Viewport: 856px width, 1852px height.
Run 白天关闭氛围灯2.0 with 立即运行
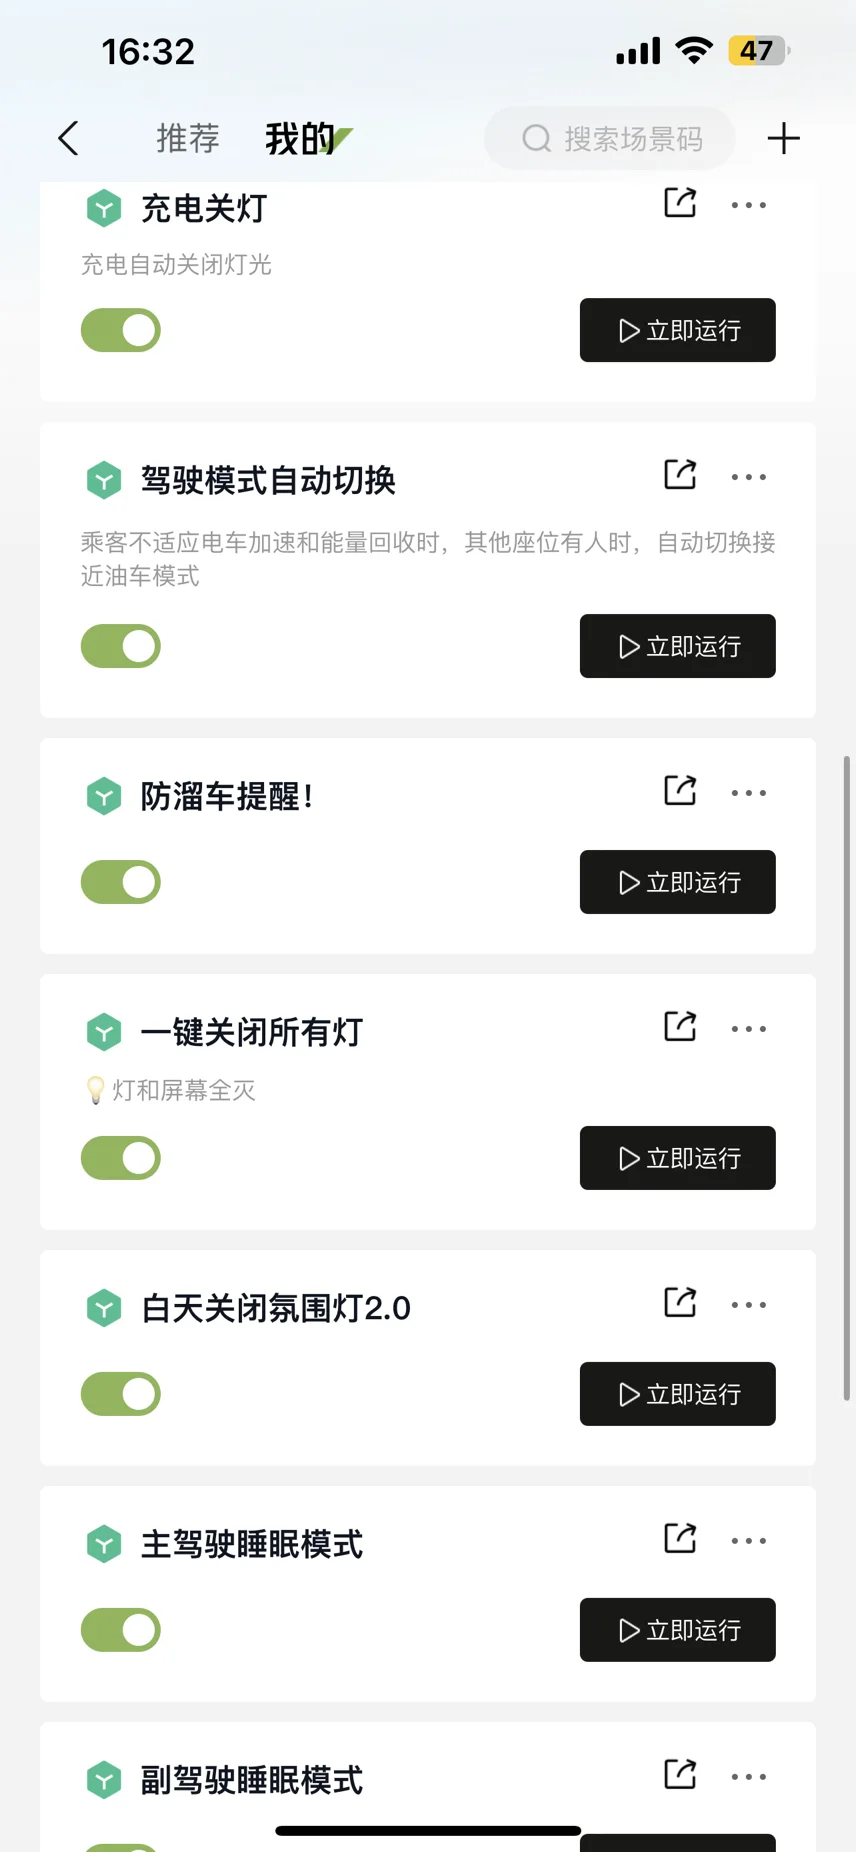click(x=678, y=1394)
